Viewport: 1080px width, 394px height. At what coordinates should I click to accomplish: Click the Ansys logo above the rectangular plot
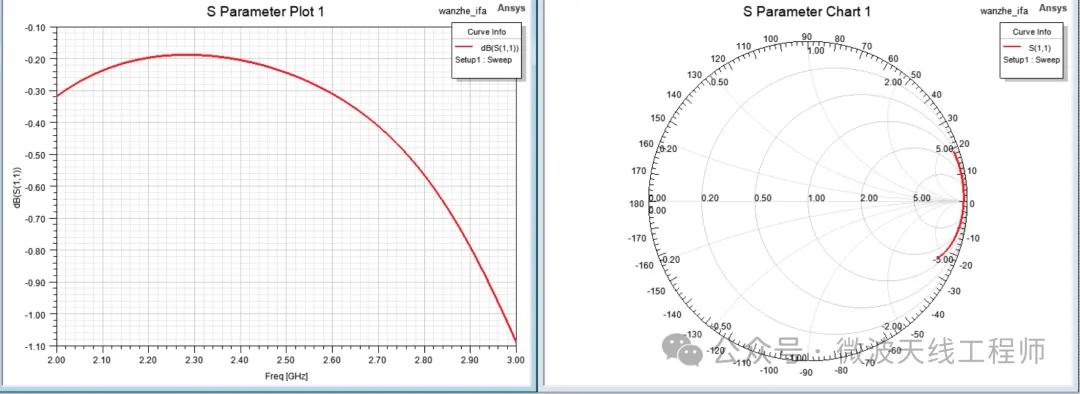point(512,9)
